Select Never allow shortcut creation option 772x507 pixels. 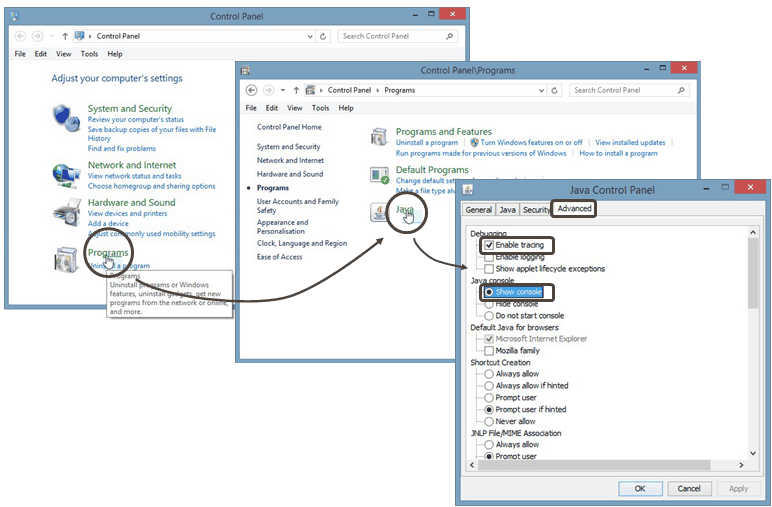click(489, 421)
